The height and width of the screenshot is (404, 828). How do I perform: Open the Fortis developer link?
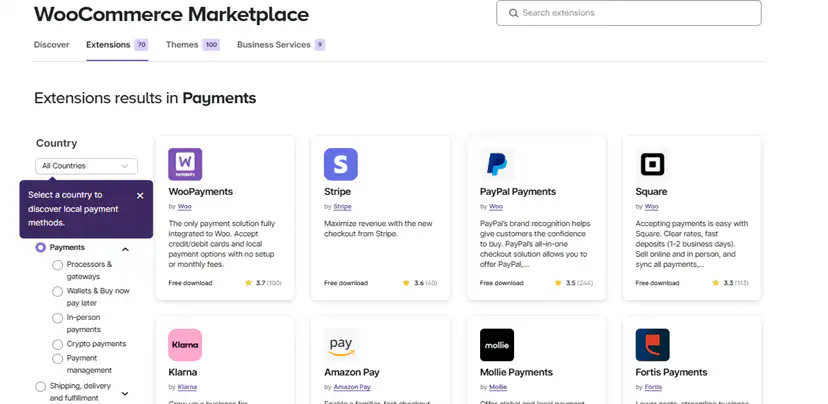(653, 387)
